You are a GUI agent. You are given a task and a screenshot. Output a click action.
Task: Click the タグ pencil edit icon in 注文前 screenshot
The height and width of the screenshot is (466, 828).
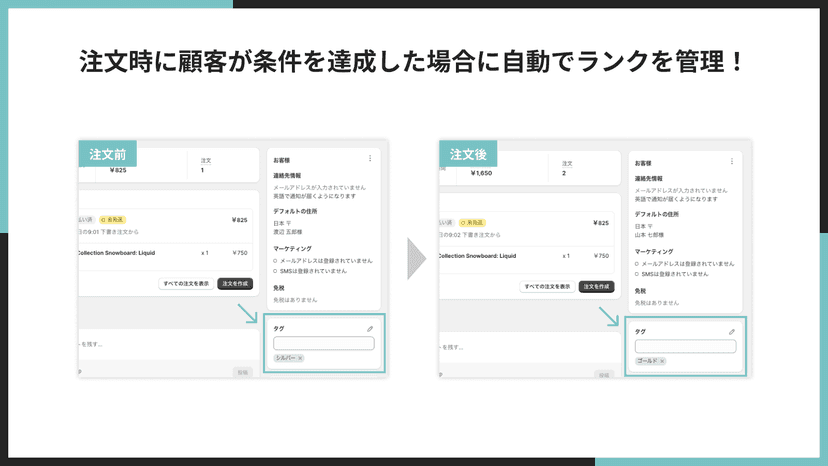(x=370, y=329)
